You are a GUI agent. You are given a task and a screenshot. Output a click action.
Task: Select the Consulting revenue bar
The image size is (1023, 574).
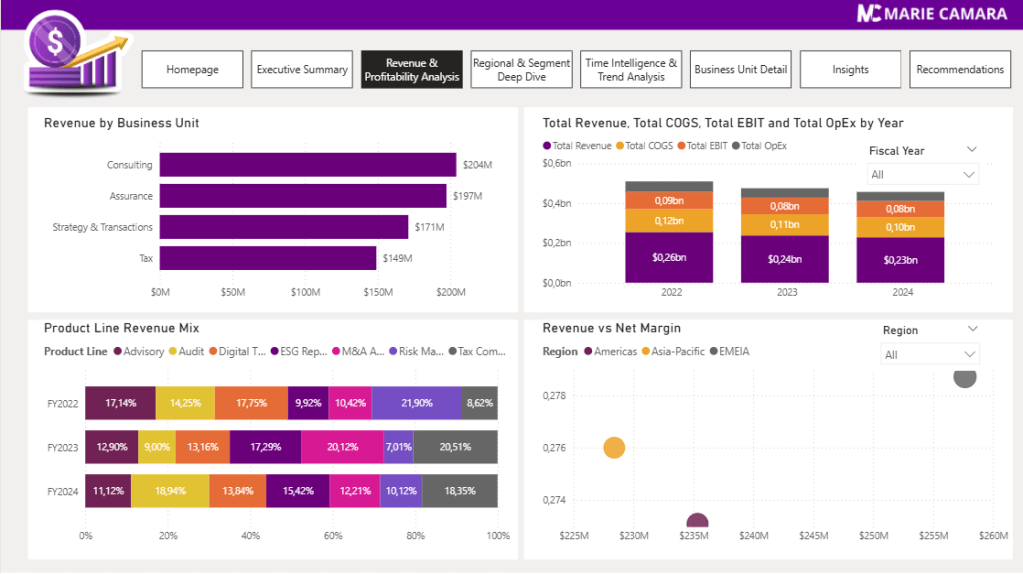point(307,165)
